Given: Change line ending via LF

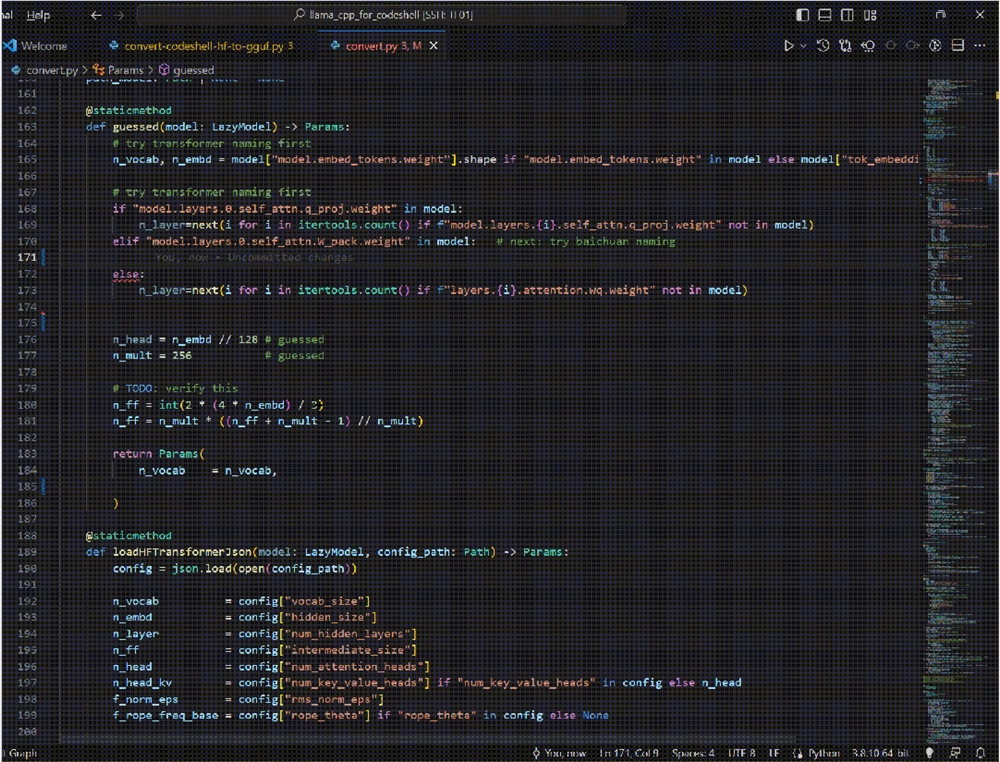Looking at the screenshot, I should [774, 753].
